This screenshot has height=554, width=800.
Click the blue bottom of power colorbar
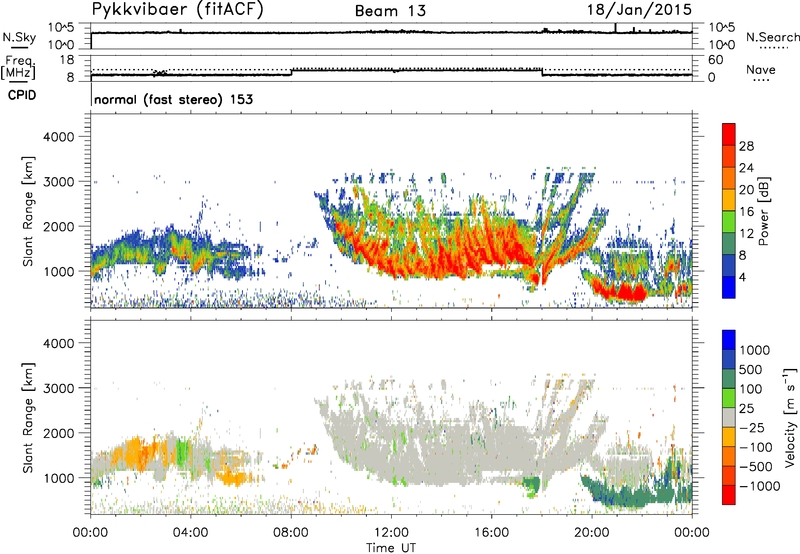[729, 287]
